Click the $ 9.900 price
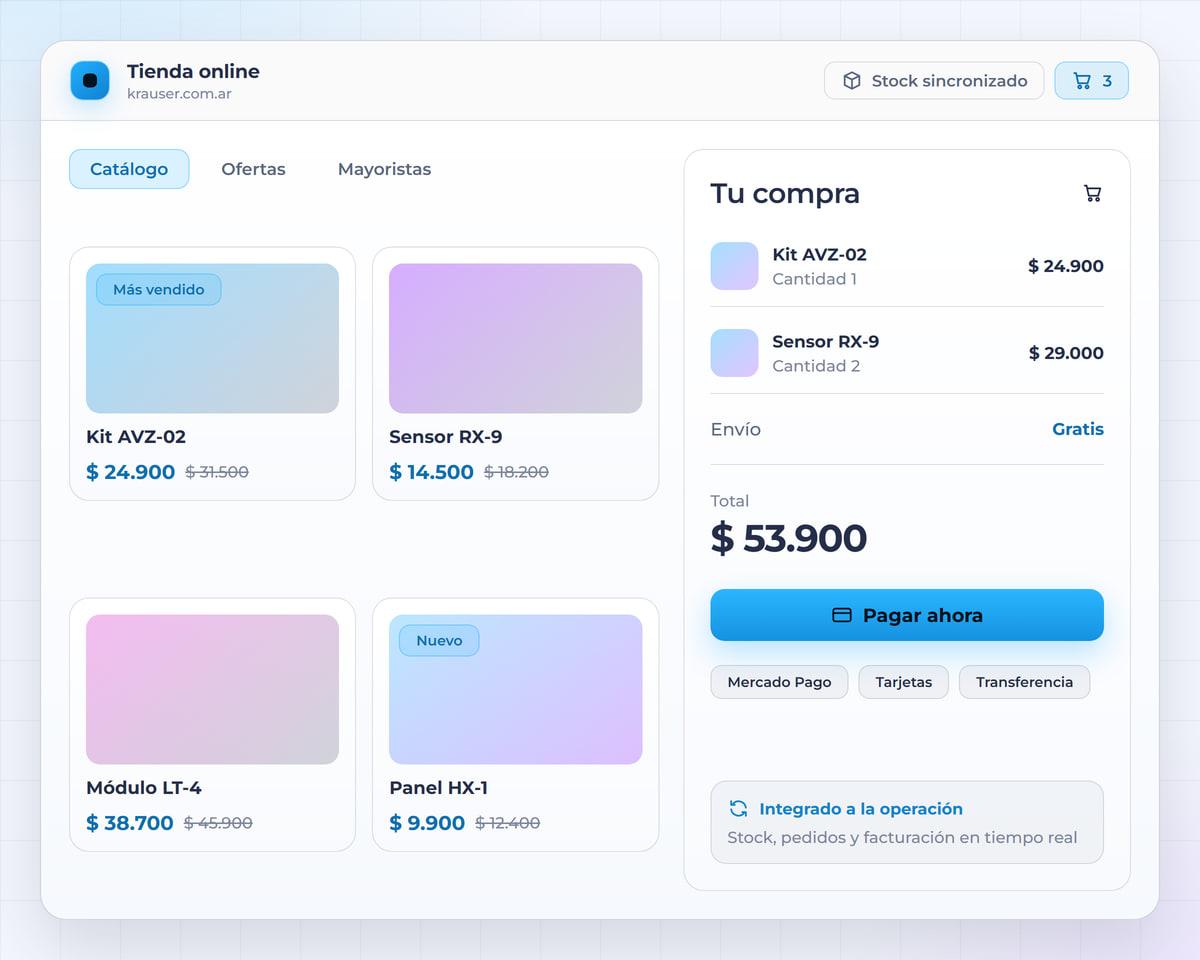1200x960 pixels. tap(427, 823)
